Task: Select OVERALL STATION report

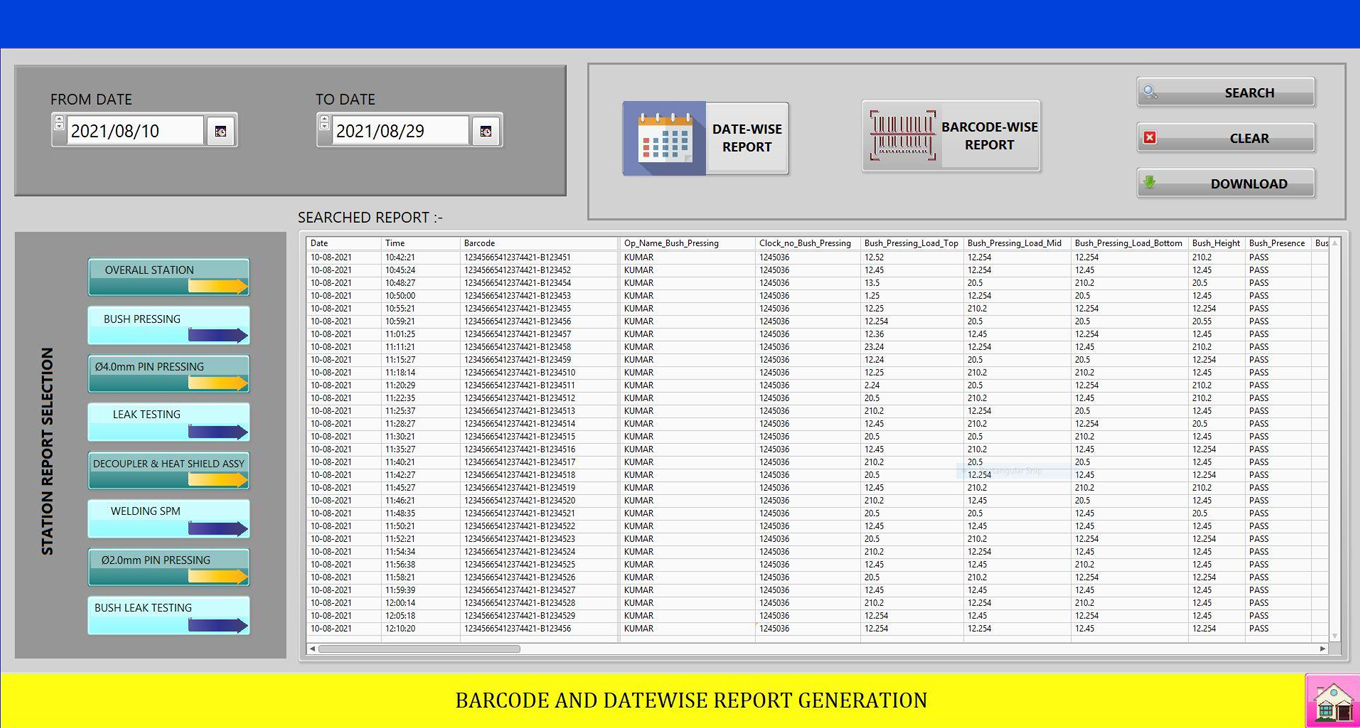Action: click(x=168, y=277)
